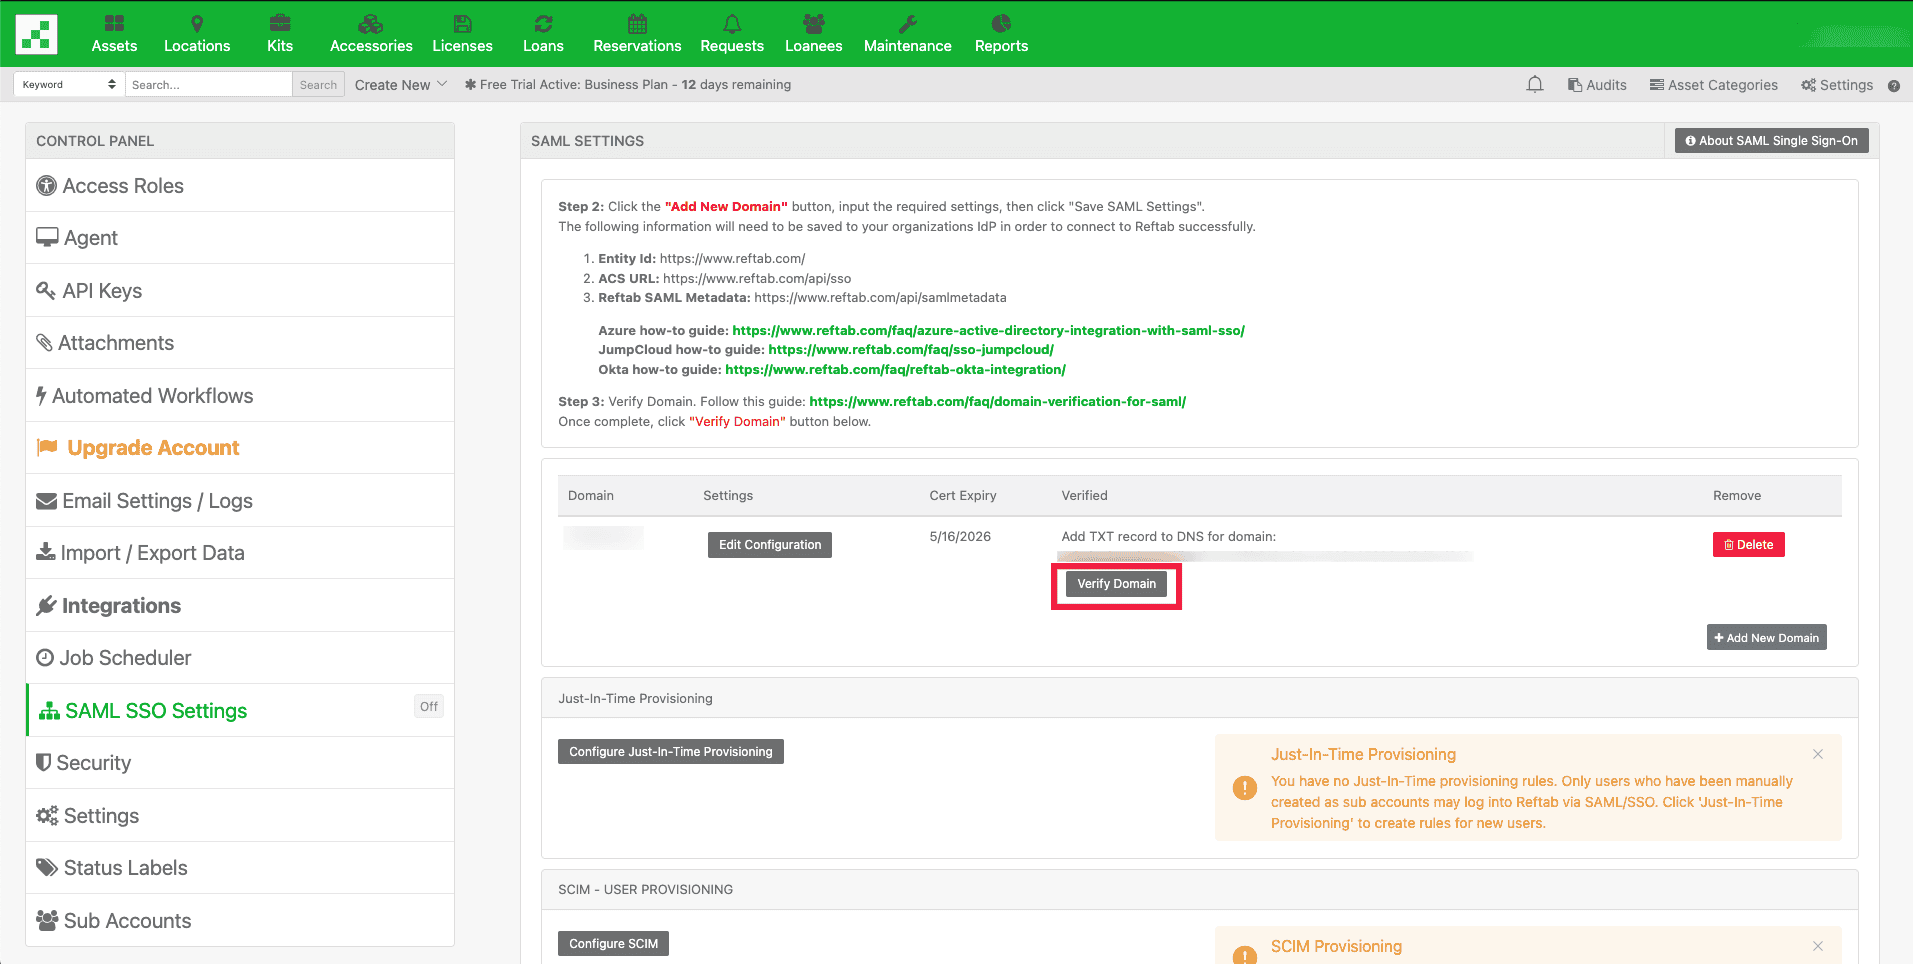Open Assets from top navigation
The height and width of the screenshot is (964, 1913).
(114, 34)
